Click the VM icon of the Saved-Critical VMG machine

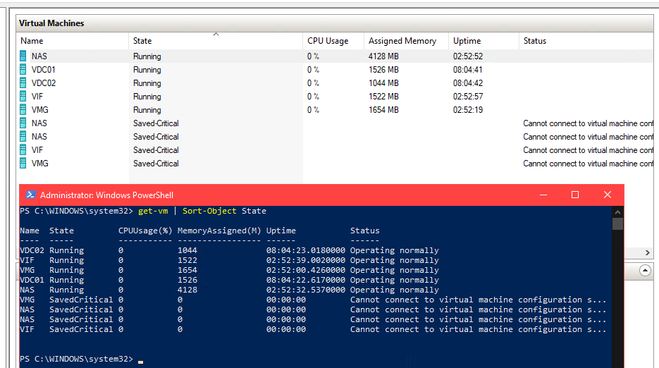pyautogui.click(x=23, y=163)
